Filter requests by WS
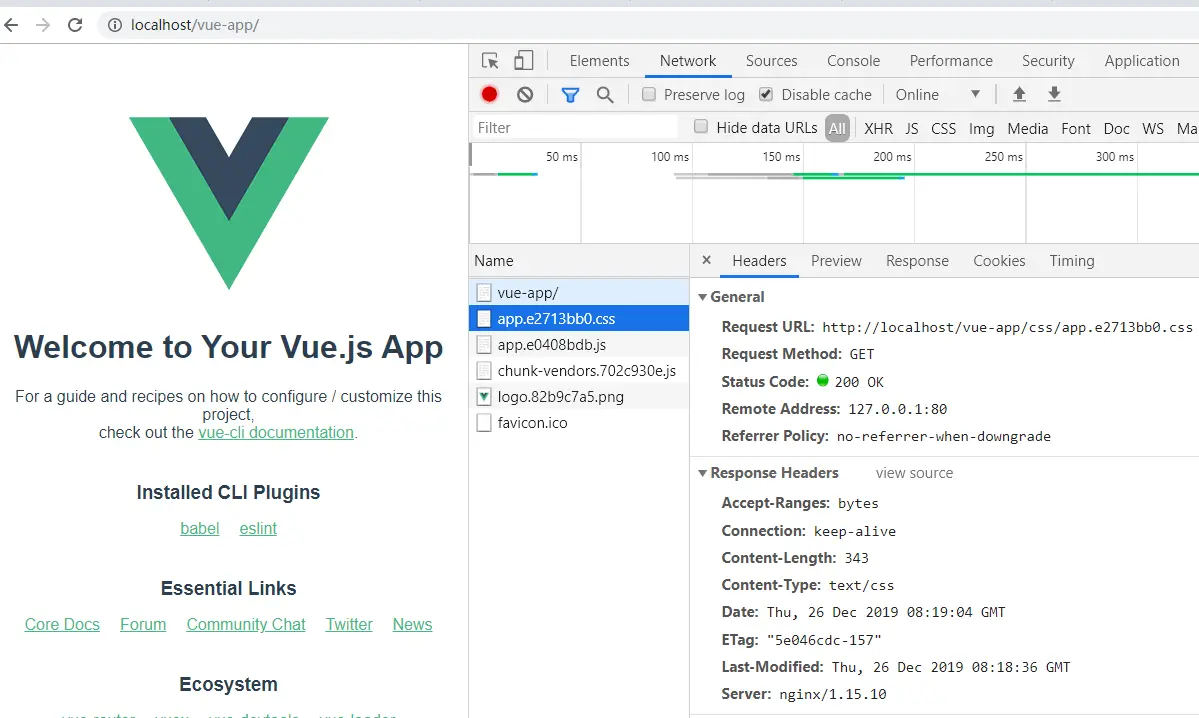This screenshot has width=1199, height=718. [1153, 128]
